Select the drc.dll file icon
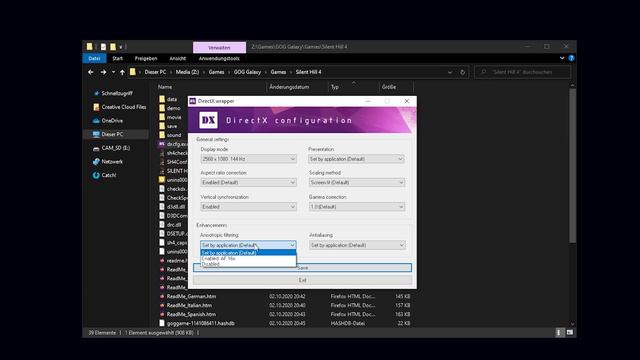This screenshot has height=360, width=640. [162, 224]
